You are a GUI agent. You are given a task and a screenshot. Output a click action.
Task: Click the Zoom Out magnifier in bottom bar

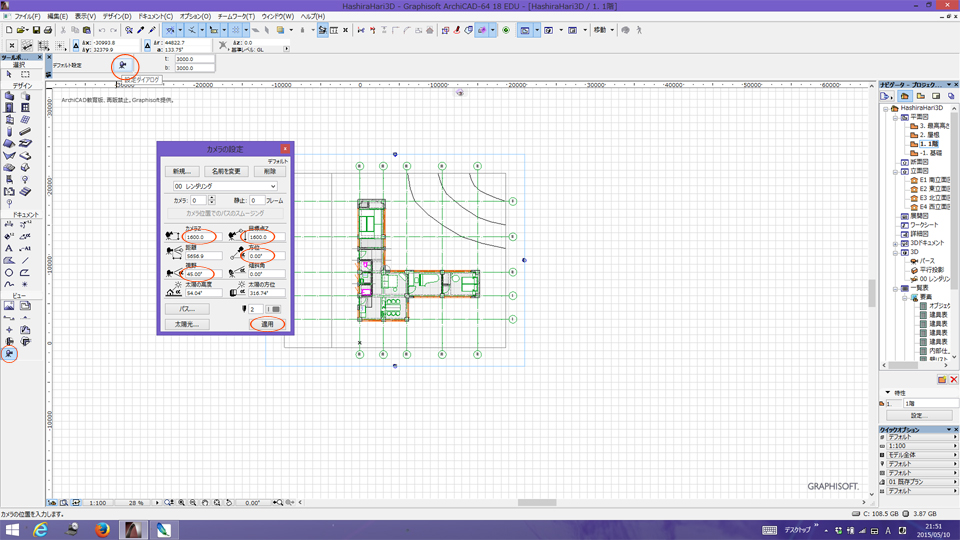tap(193, 503)
